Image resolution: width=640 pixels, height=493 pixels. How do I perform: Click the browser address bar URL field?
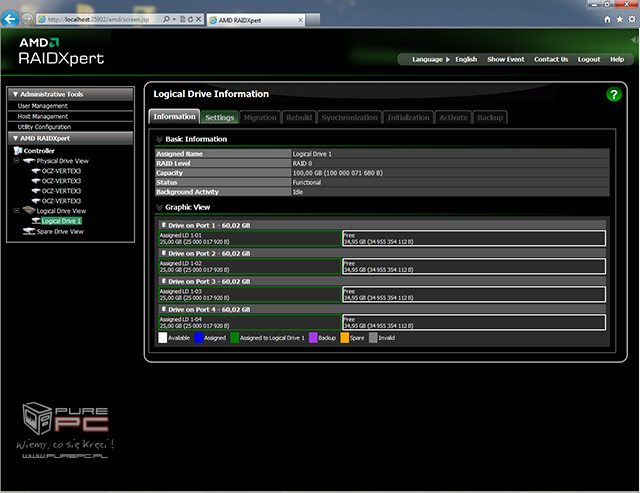[x=98, y=19]
